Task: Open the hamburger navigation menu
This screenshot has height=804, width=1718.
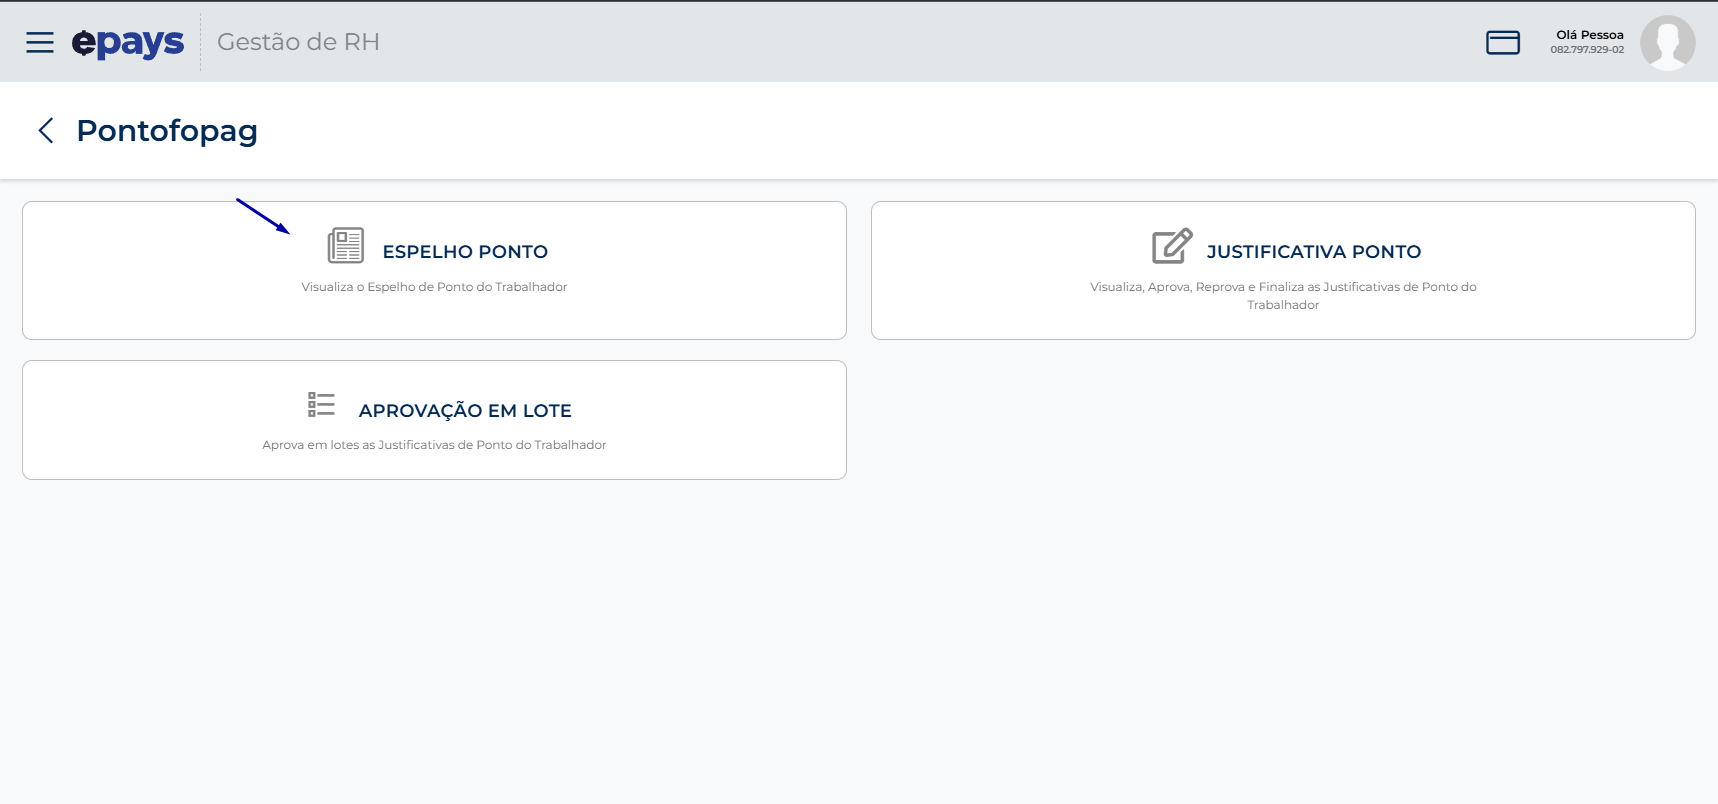Action: pos(40,42)
